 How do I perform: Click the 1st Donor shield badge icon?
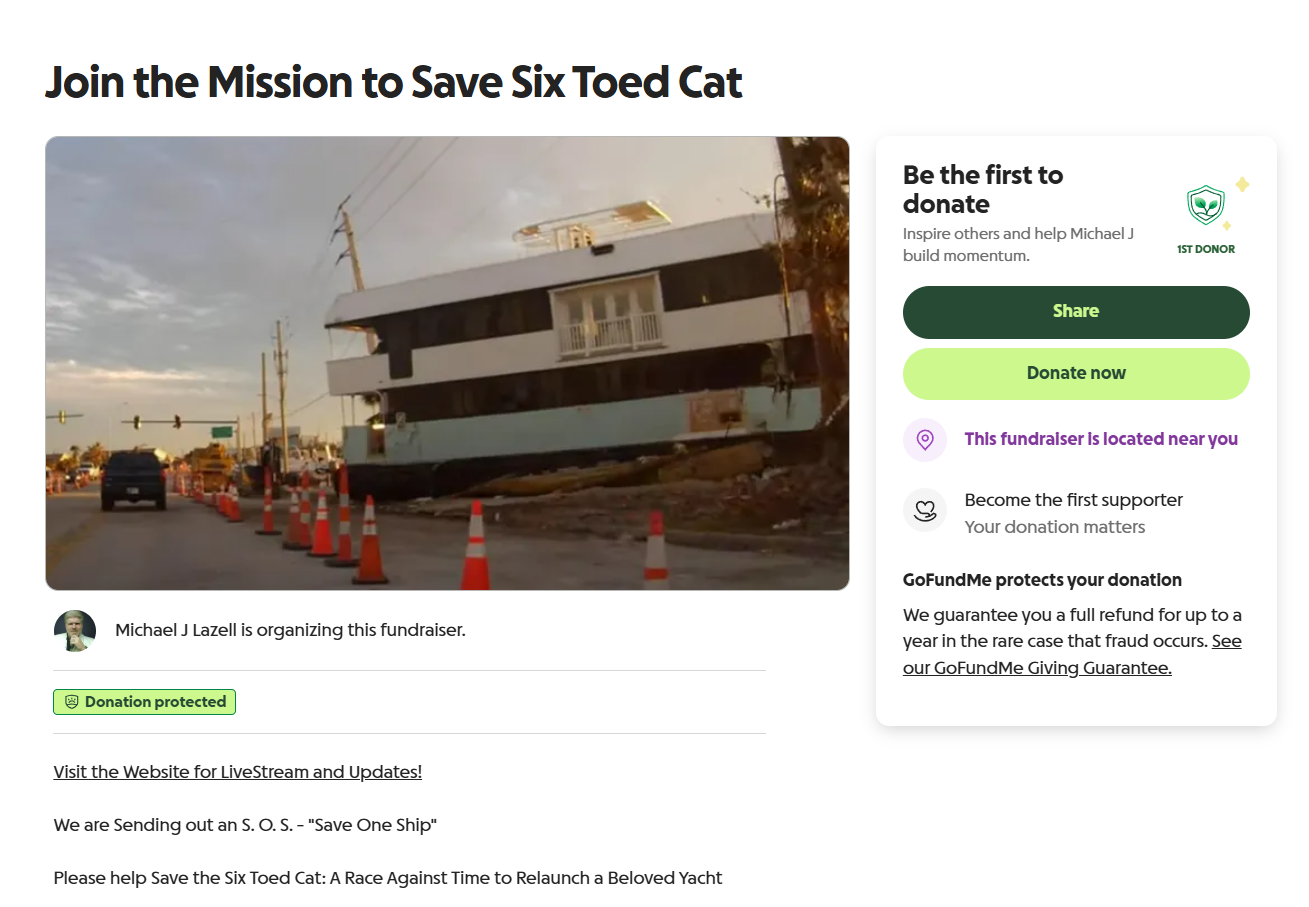1206,207
